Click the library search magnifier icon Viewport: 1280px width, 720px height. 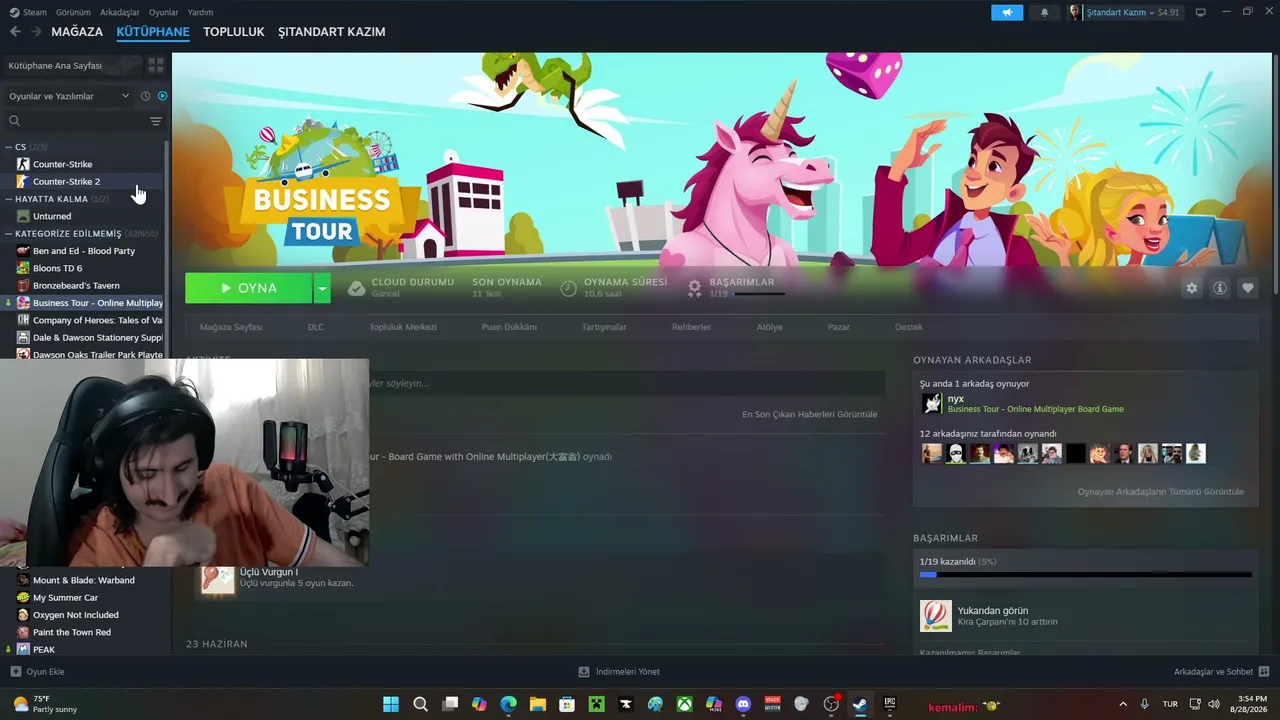point(15,121)
